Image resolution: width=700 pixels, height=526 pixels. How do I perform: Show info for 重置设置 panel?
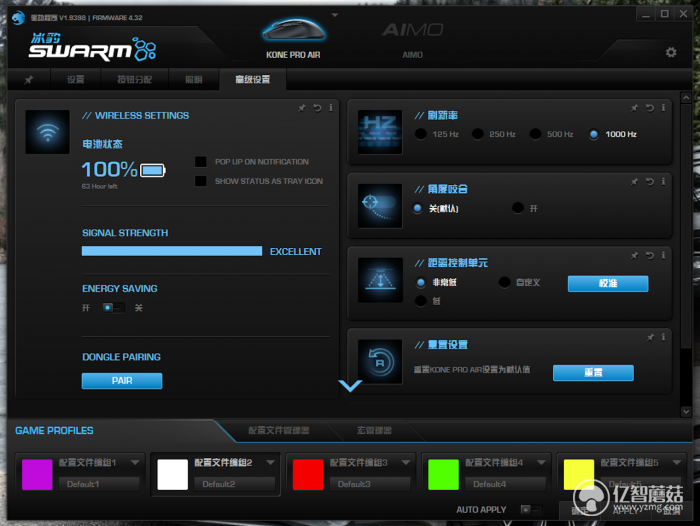pos(663,337)
